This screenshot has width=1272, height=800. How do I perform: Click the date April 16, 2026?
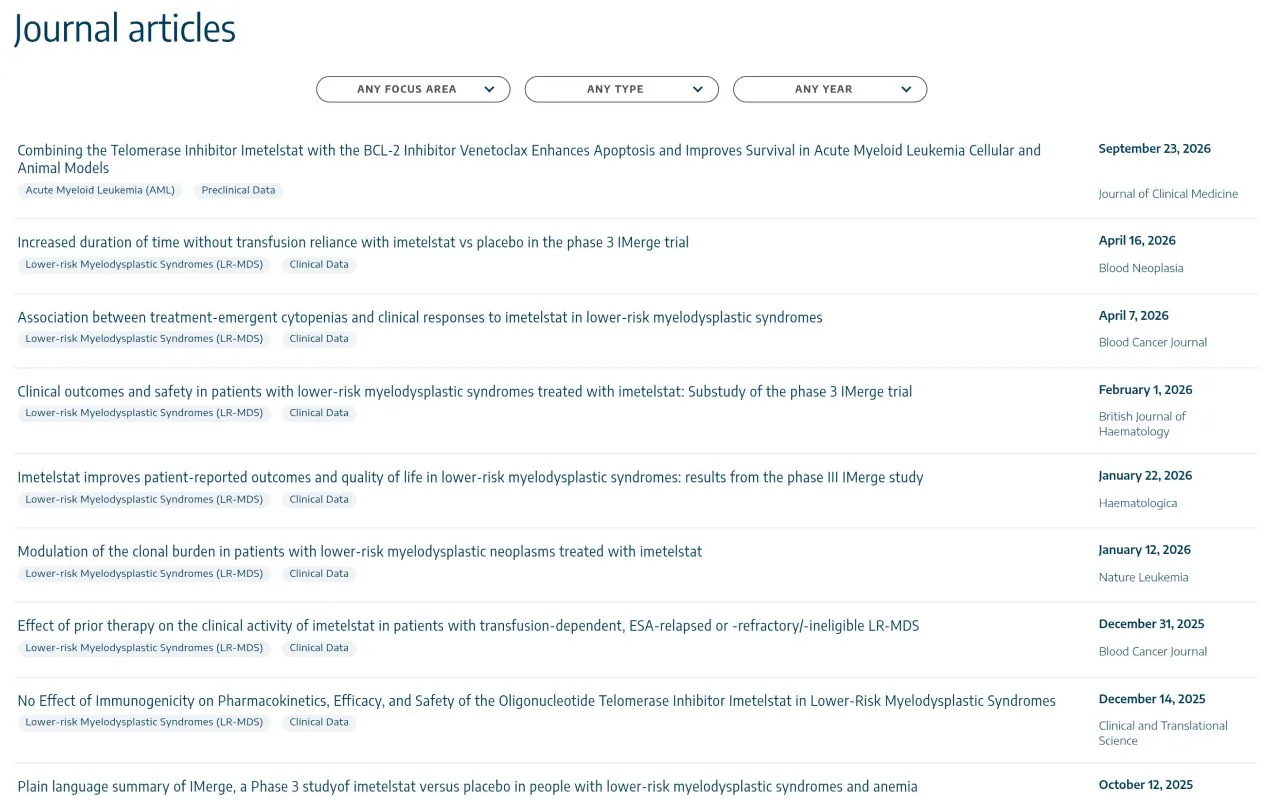[x=1137, y=241]
